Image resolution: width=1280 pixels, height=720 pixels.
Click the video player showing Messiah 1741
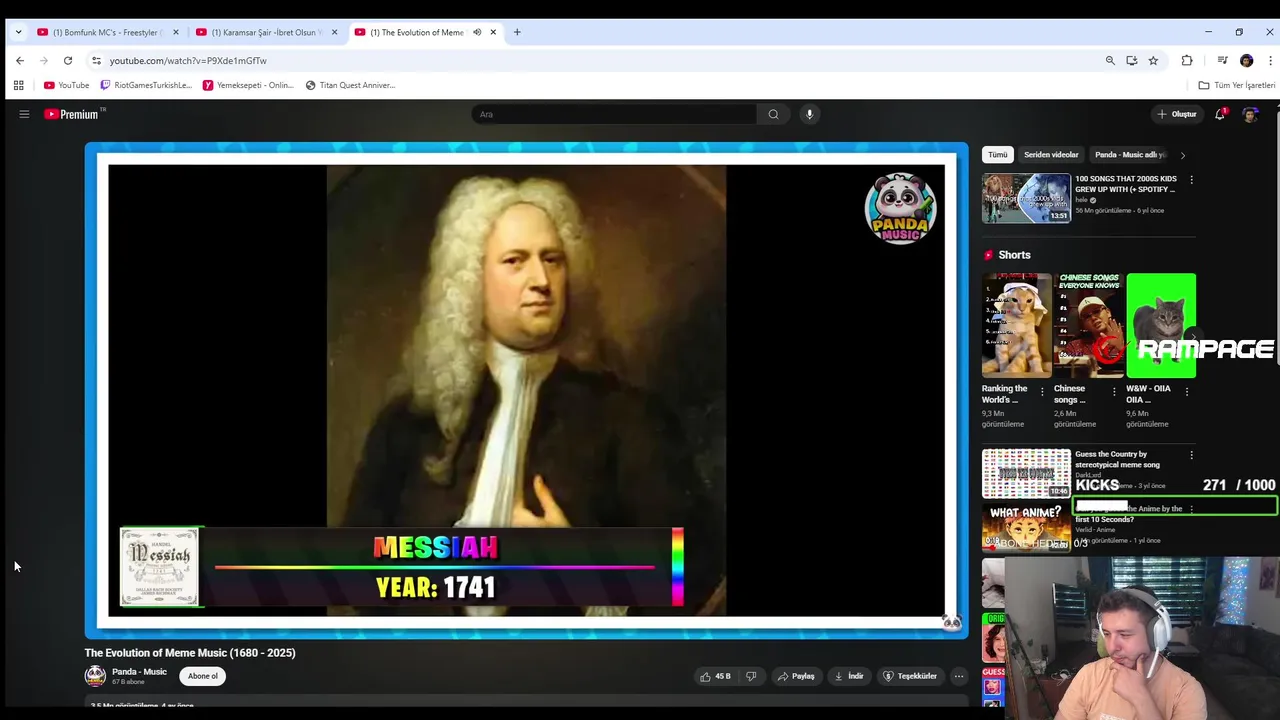click(526, 390)
